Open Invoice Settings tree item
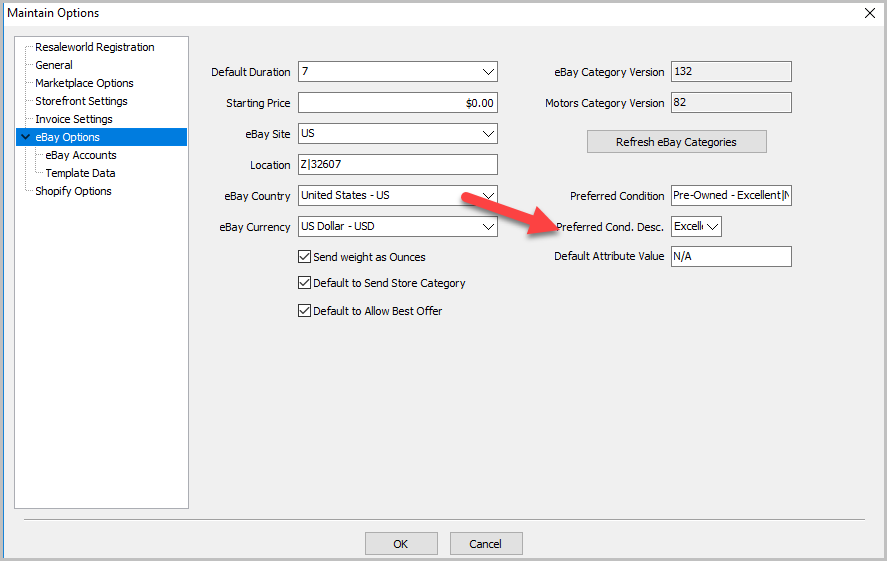Screen dimensions: 887x561 click(x=74, y=119)
